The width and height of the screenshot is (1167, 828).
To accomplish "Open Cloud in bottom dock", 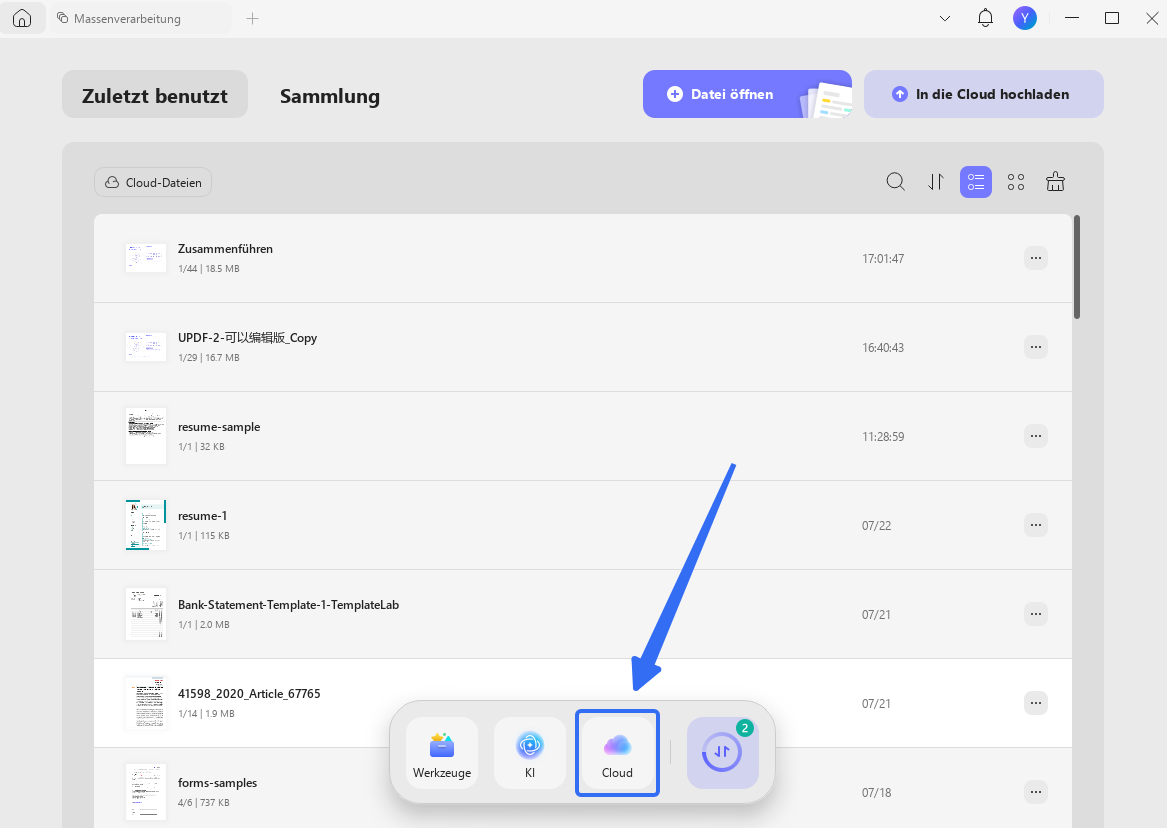I will coord(617,752).
